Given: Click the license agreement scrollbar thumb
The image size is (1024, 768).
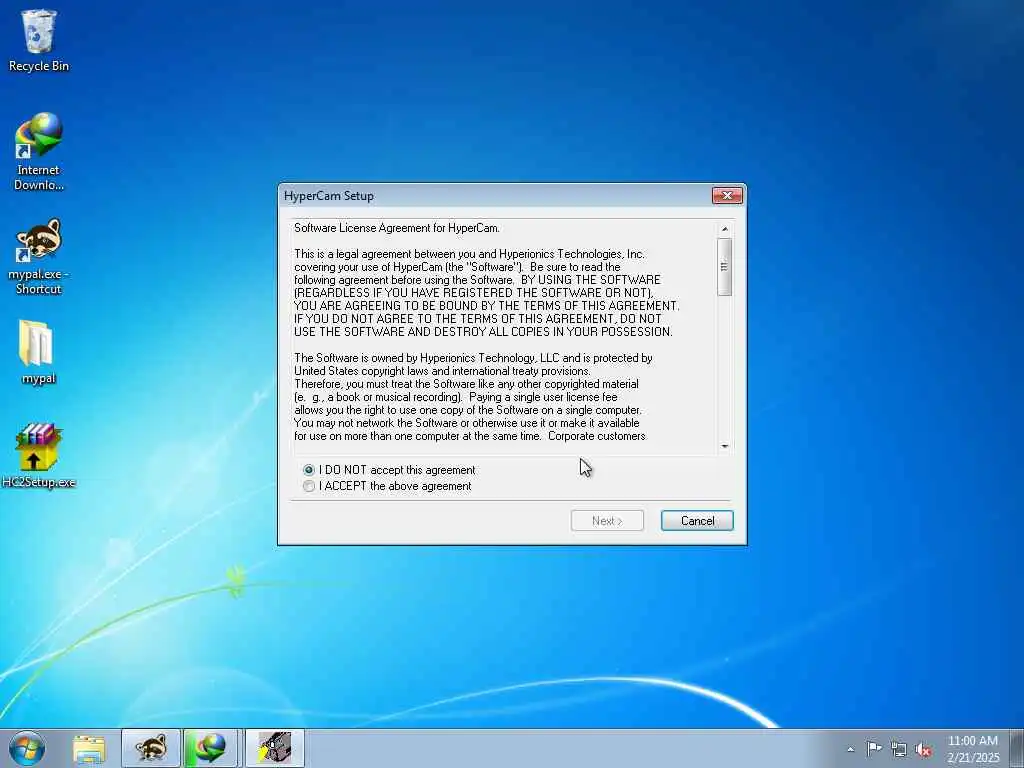Looking at the screenshot, I should tap(724, 266).
